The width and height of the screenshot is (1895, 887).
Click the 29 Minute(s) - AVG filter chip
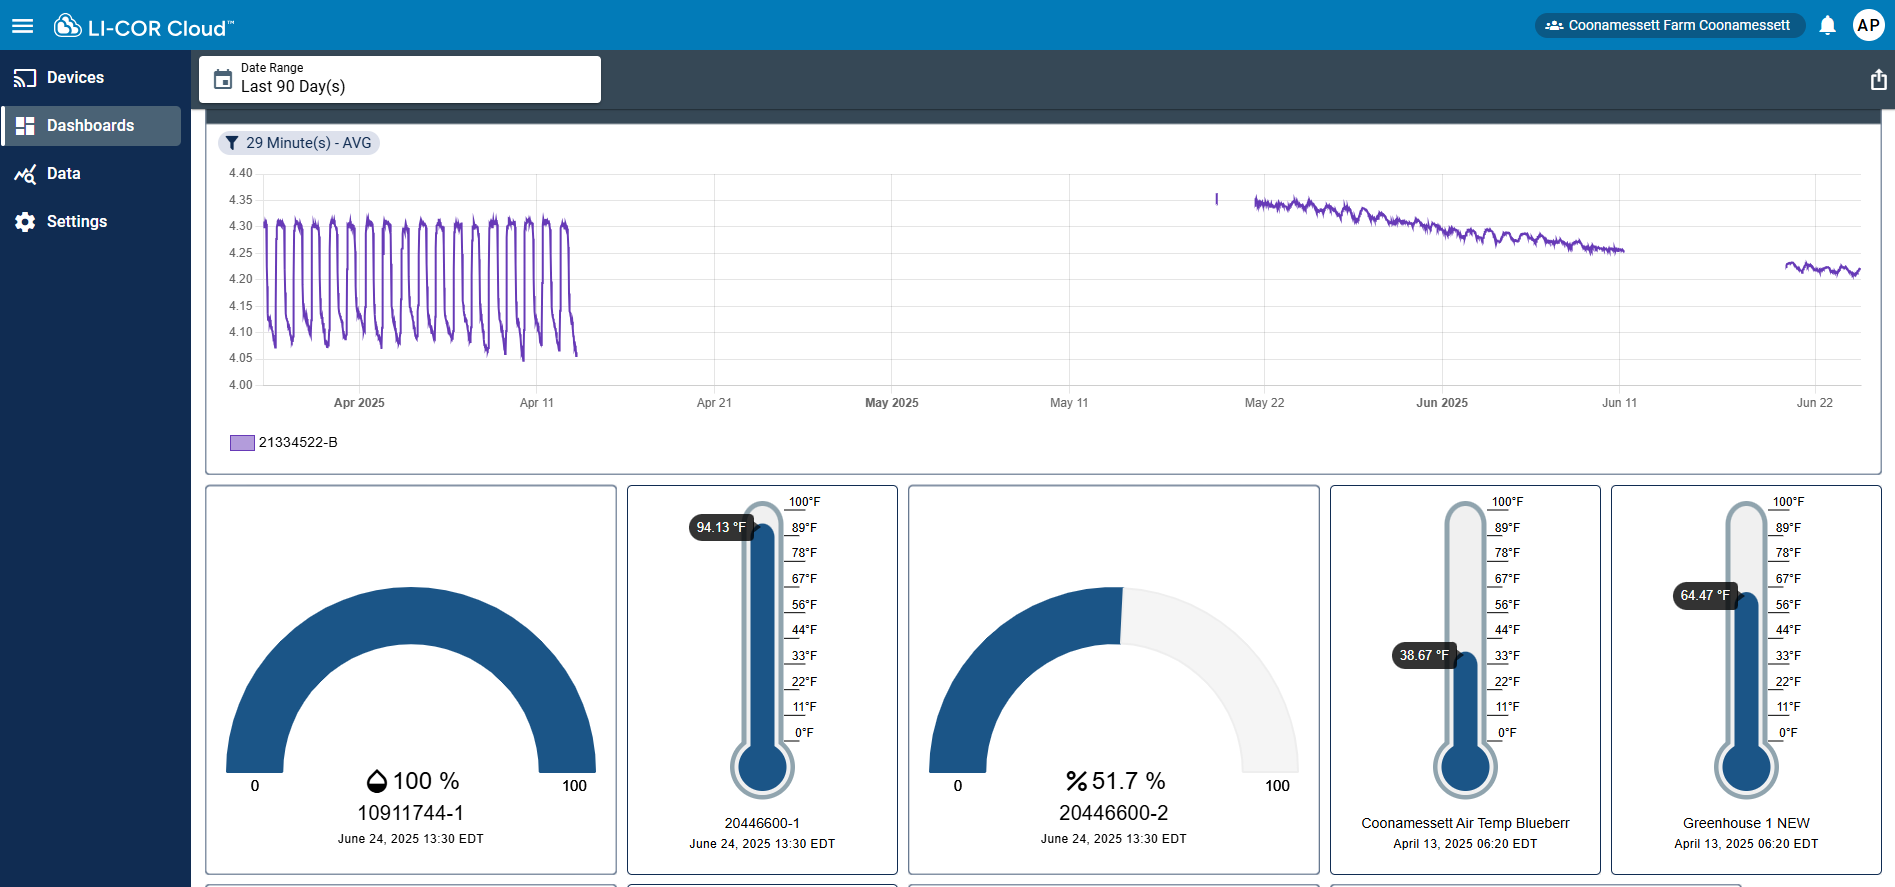click(299, 143)
